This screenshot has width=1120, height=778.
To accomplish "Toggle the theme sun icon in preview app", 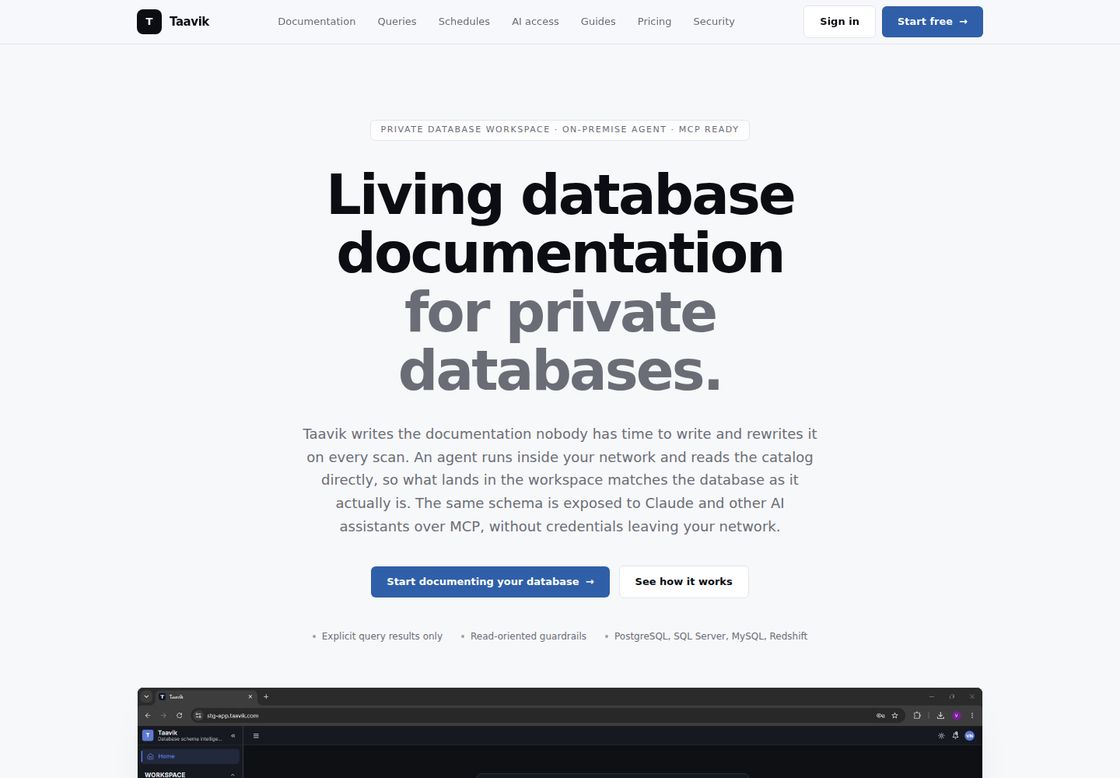I will coord(941,735).
